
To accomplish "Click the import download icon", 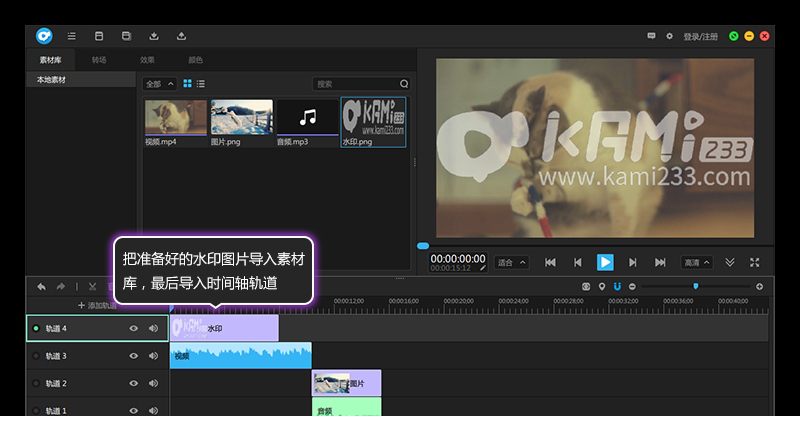I will coord(154,36).
